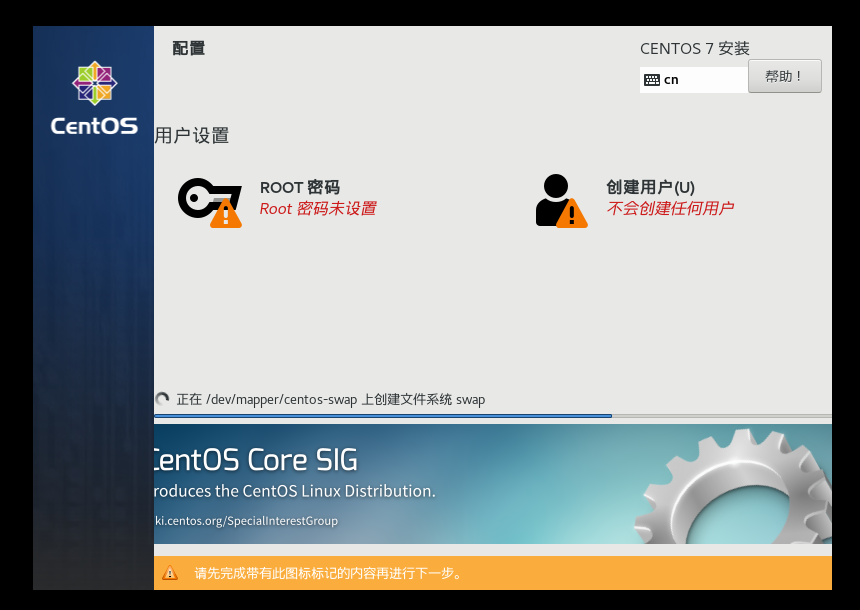Click the 'CentOS Core SIG' banner title

pyautogui.click(x=256, y=460)
